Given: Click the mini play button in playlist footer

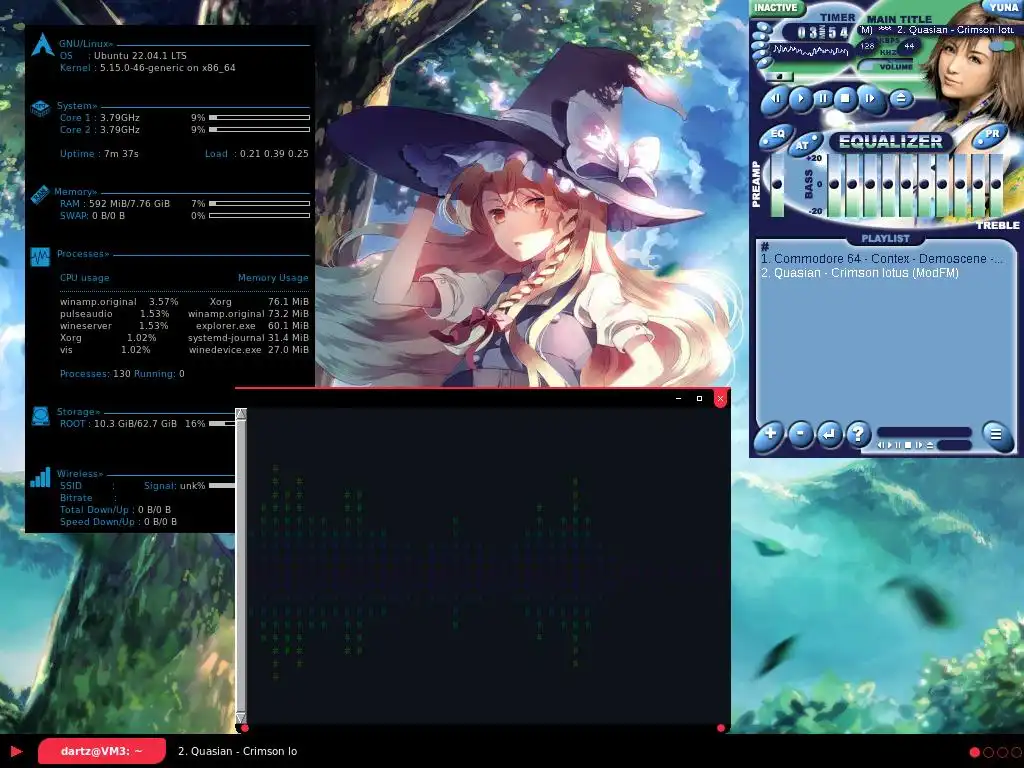Looking at the screenshot, I should pos(889,445).
